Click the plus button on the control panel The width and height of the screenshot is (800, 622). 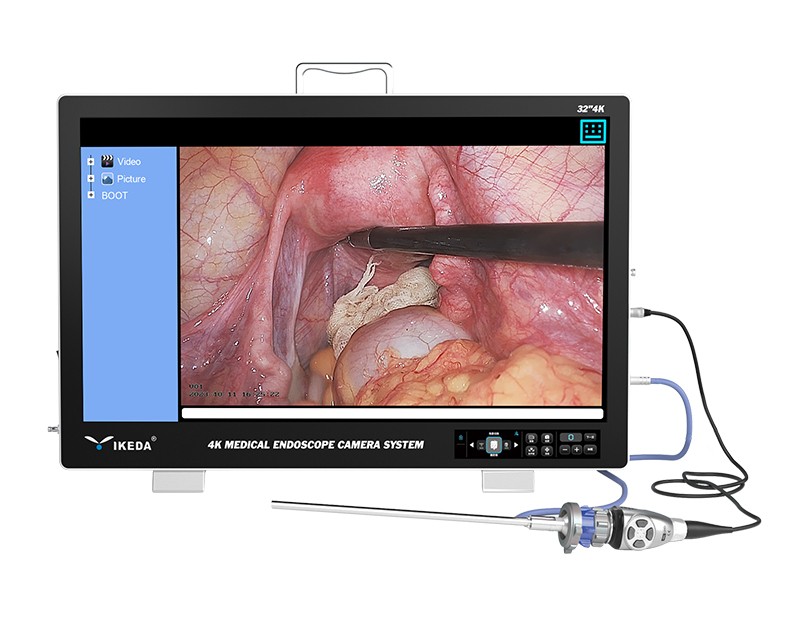click(577, 450)
